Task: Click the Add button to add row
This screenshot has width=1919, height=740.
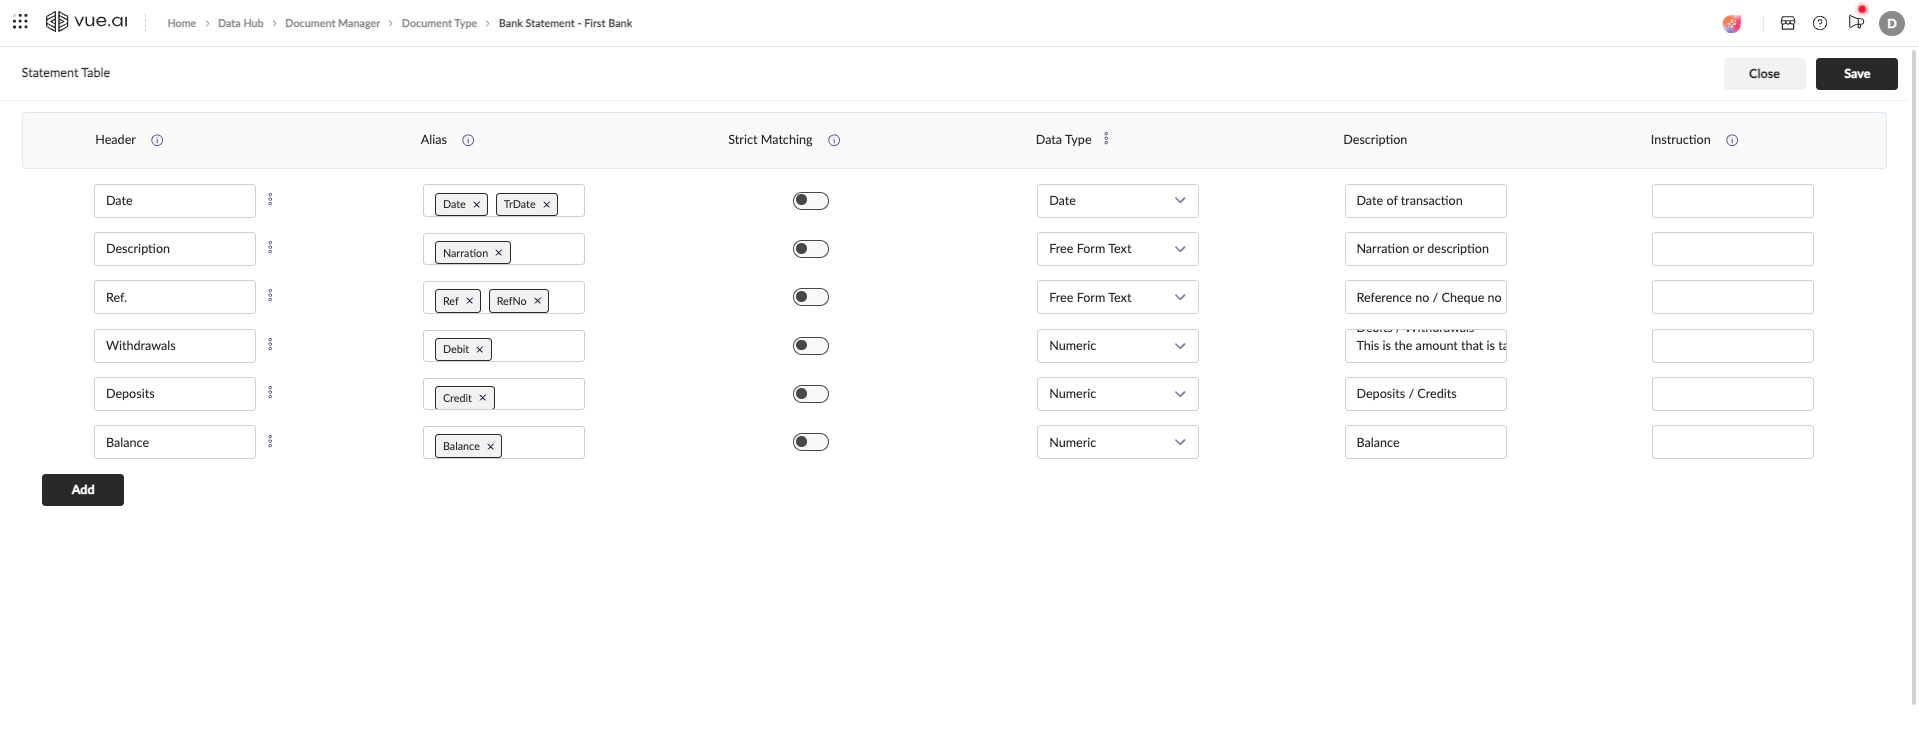Action: click(83, 490)
